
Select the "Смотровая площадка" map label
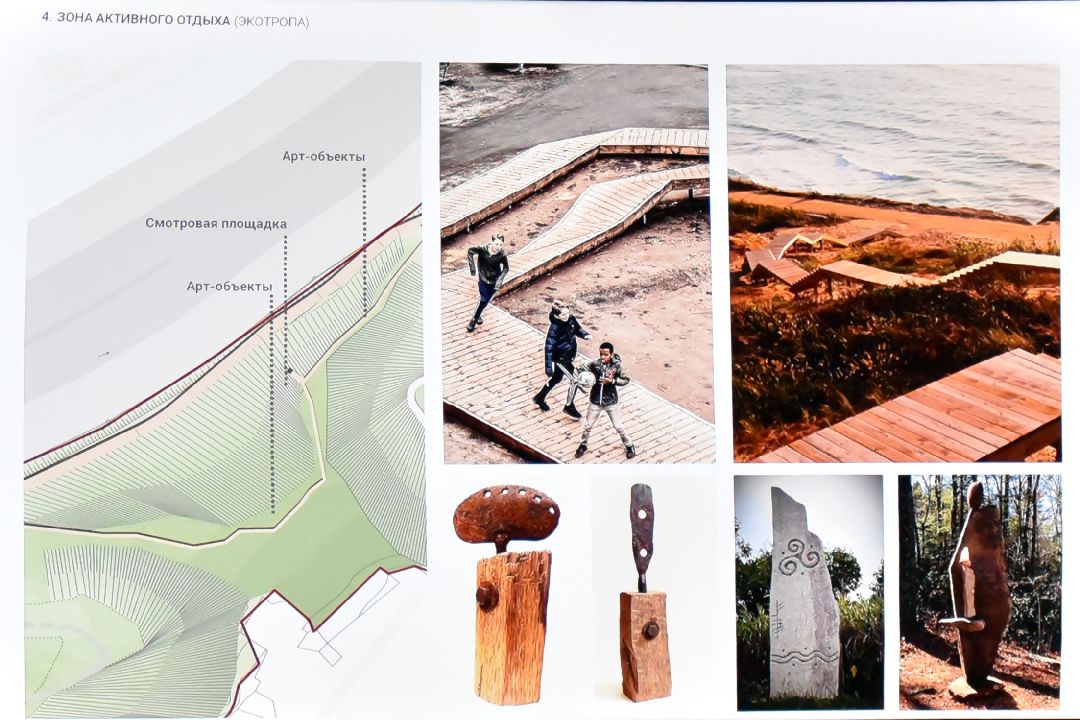216,223
